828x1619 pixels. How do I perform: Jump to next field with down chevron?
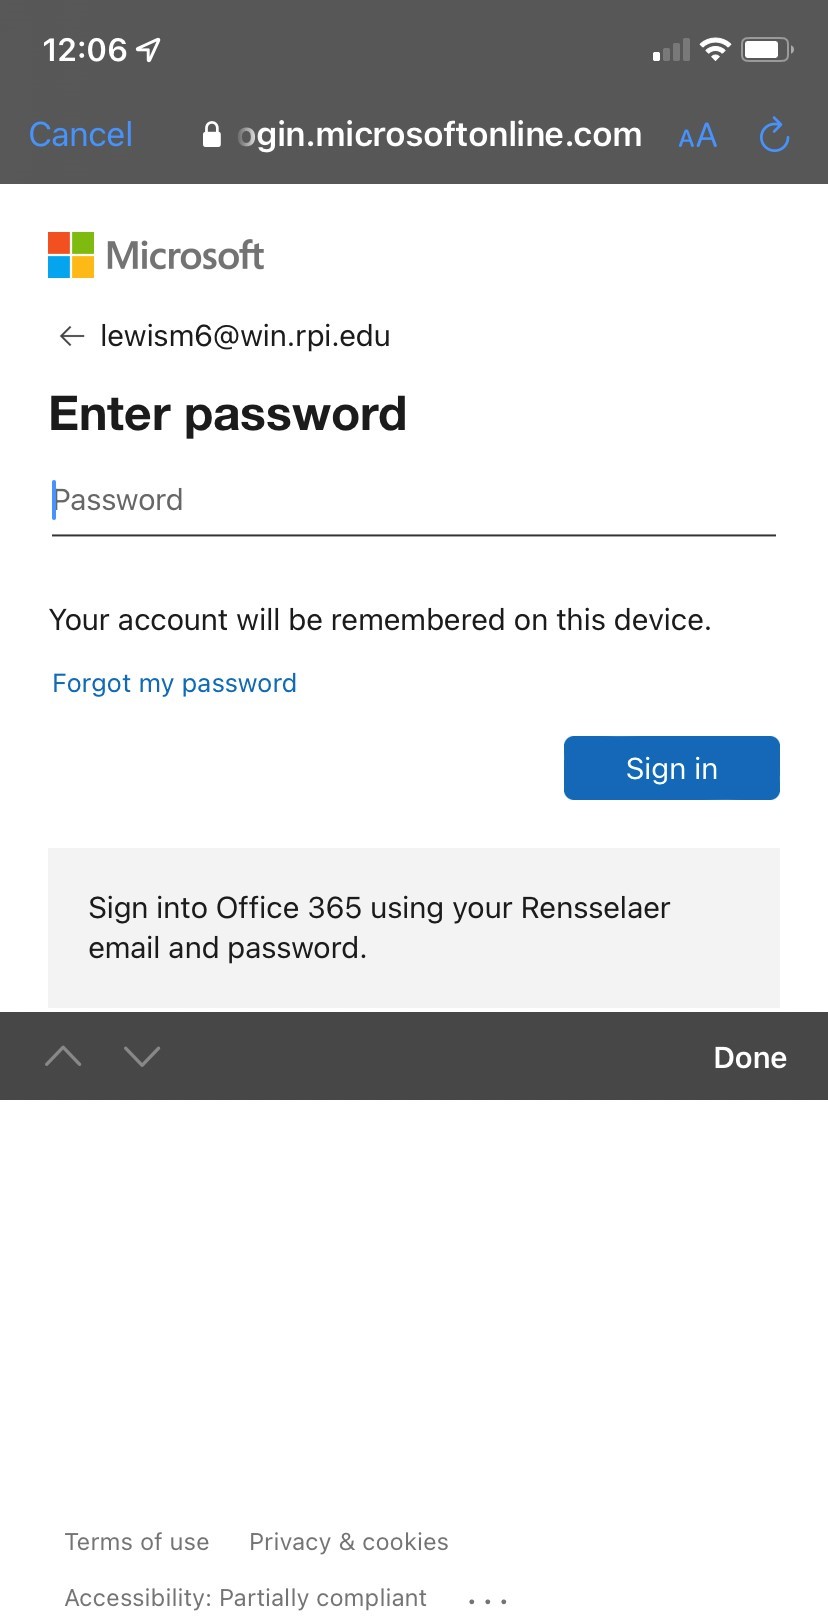[x=142, y=1056]
